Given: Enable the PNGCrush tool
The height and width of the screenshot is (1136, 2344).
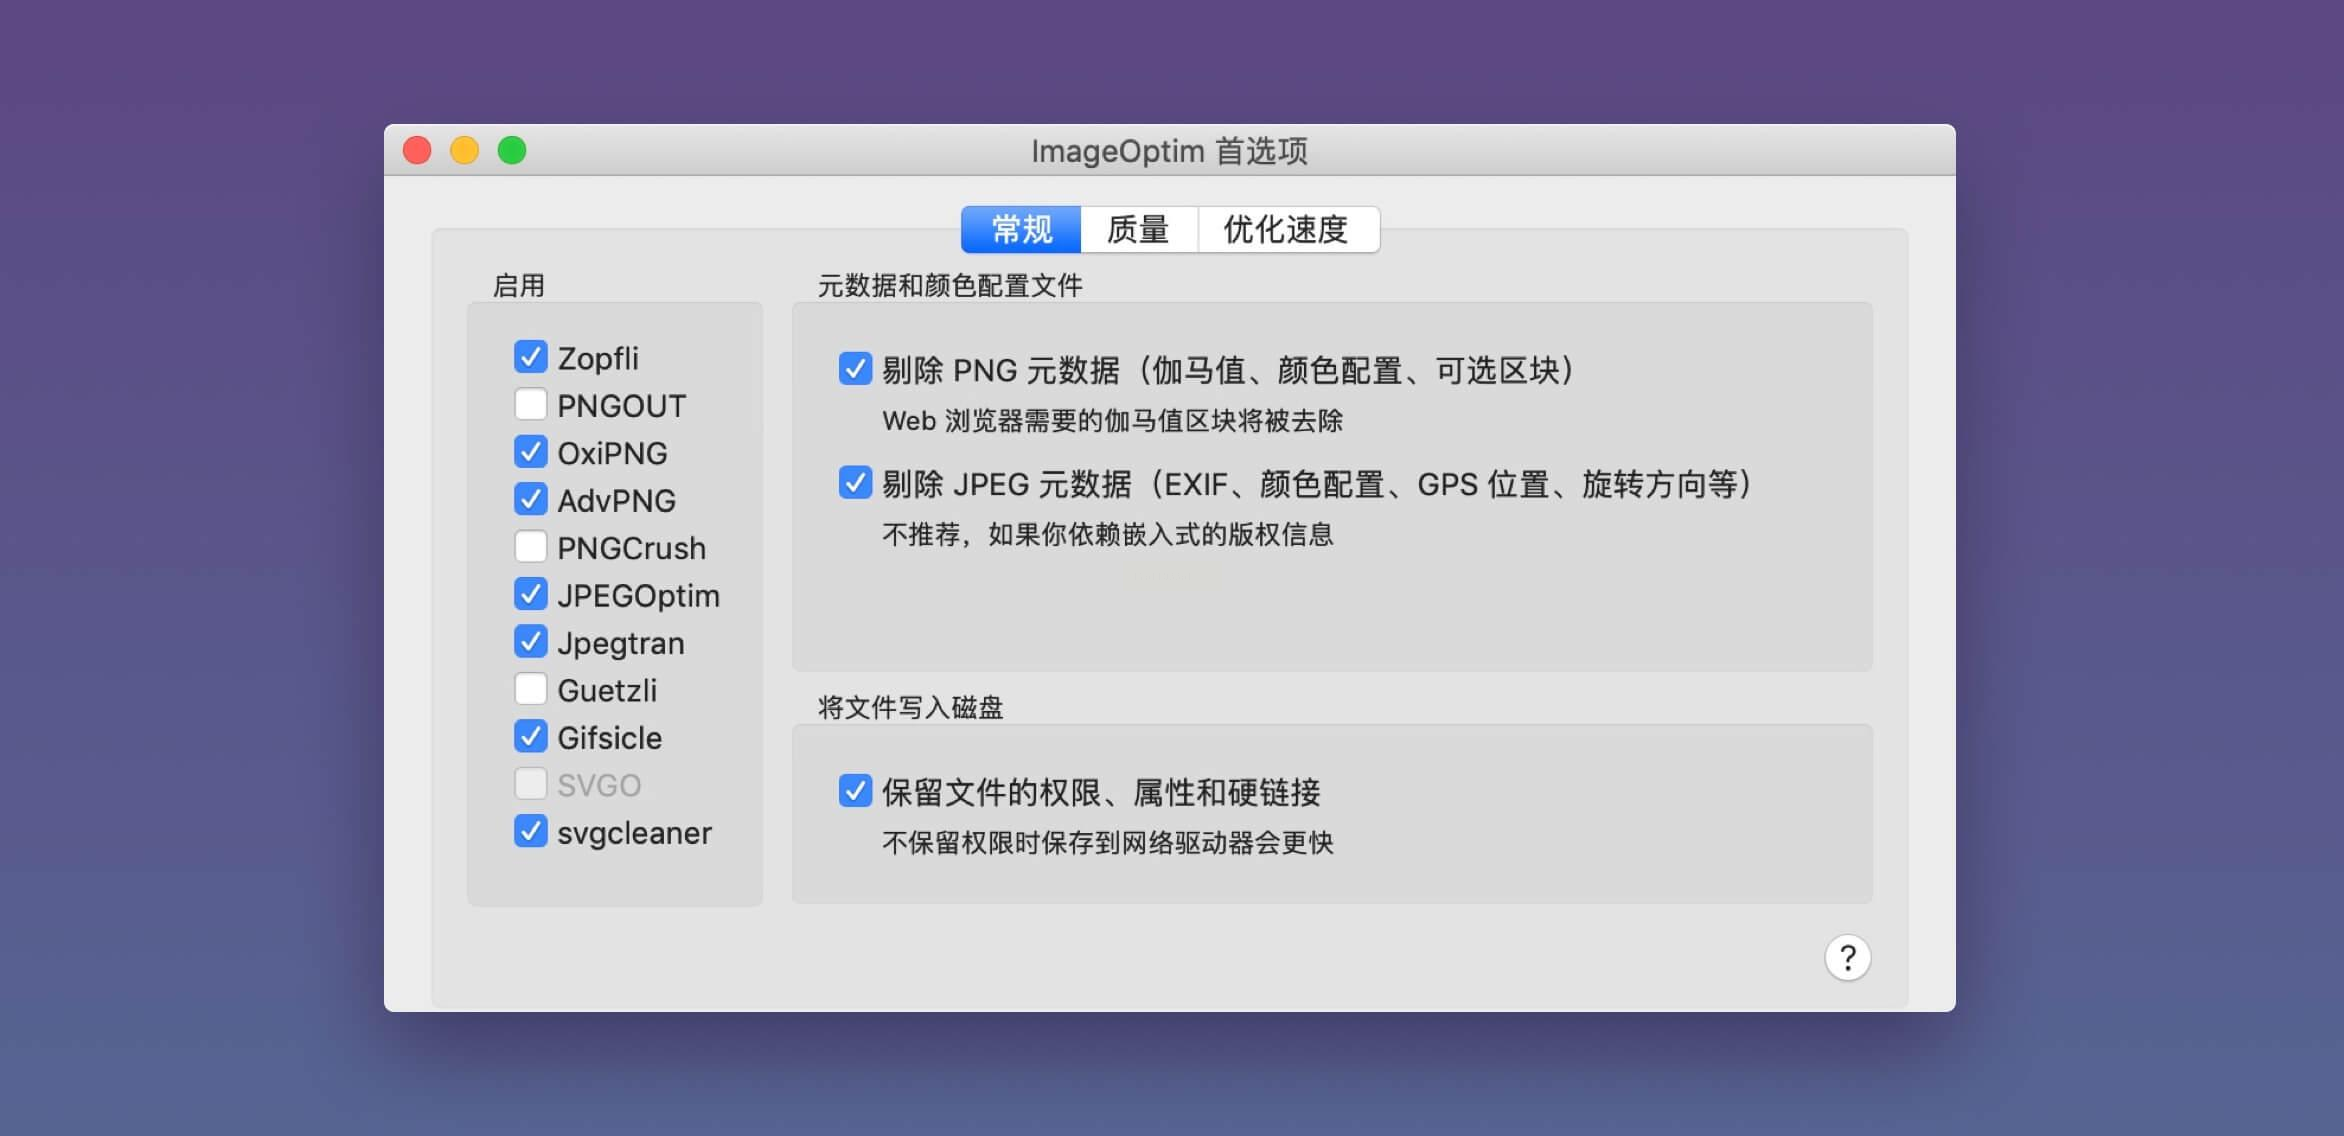Looking at the screenshot, I should point(530,547).
